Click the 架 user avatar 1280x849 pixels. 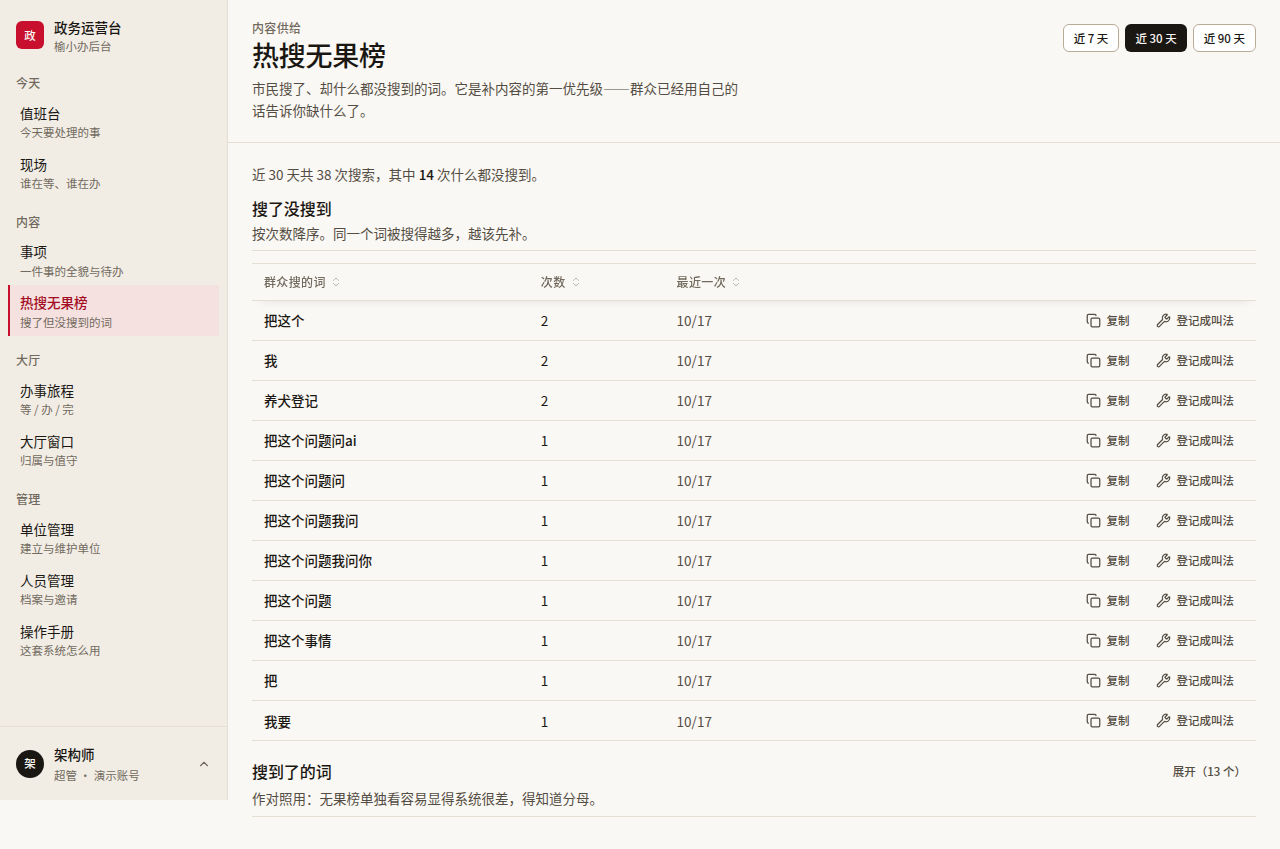click(30, 764)
